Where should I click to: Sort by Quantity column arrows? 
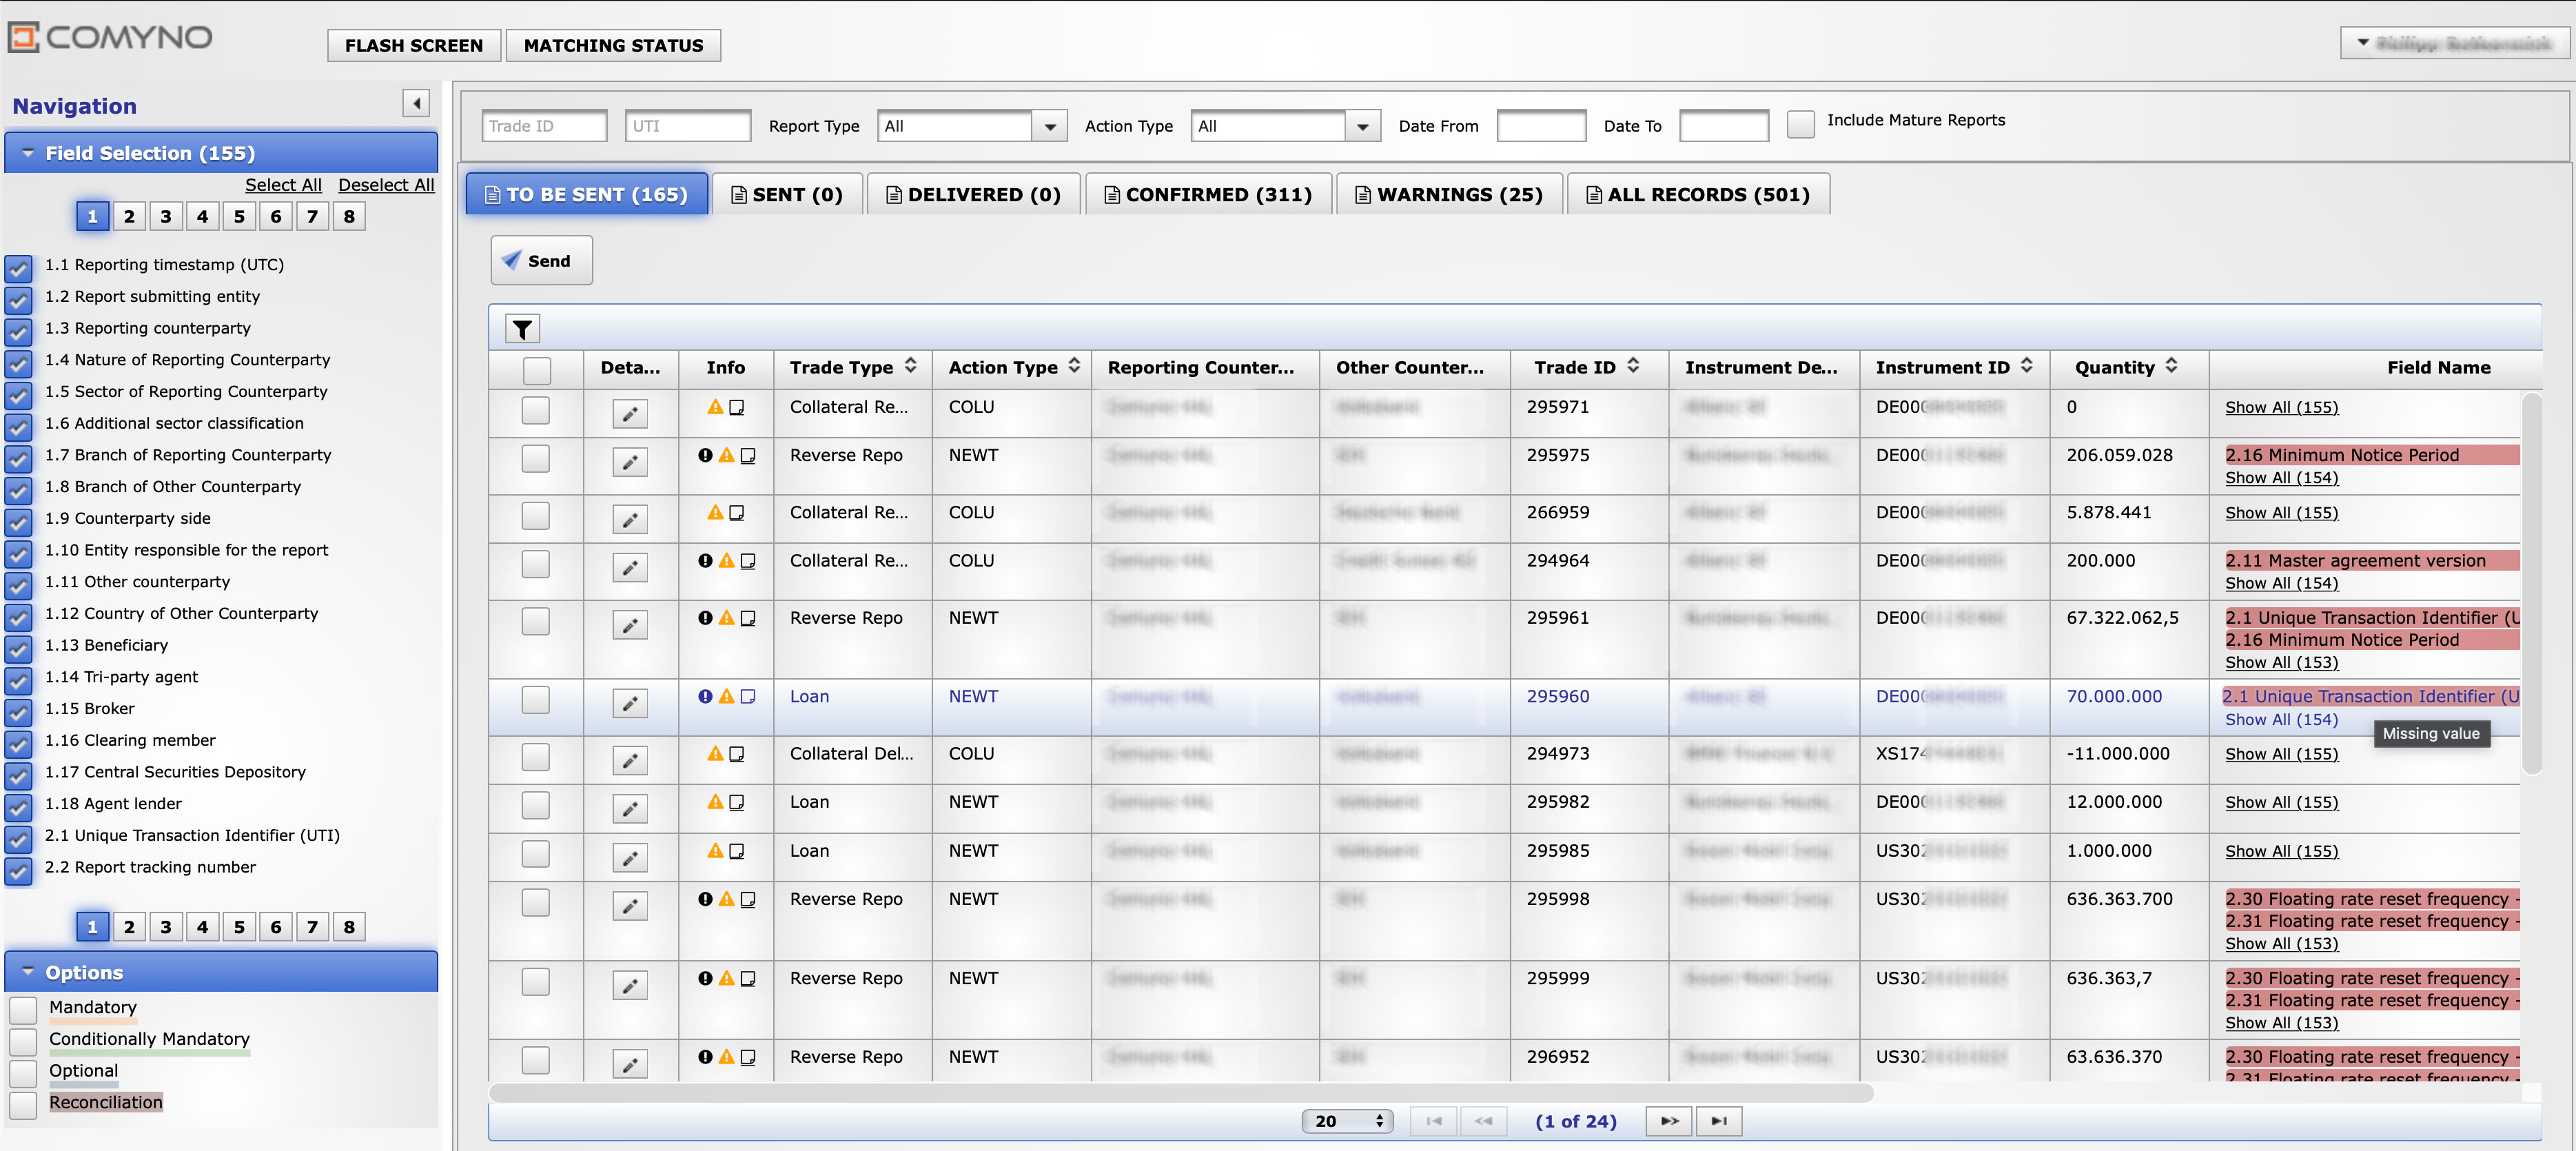click(x=2171, y=366)
